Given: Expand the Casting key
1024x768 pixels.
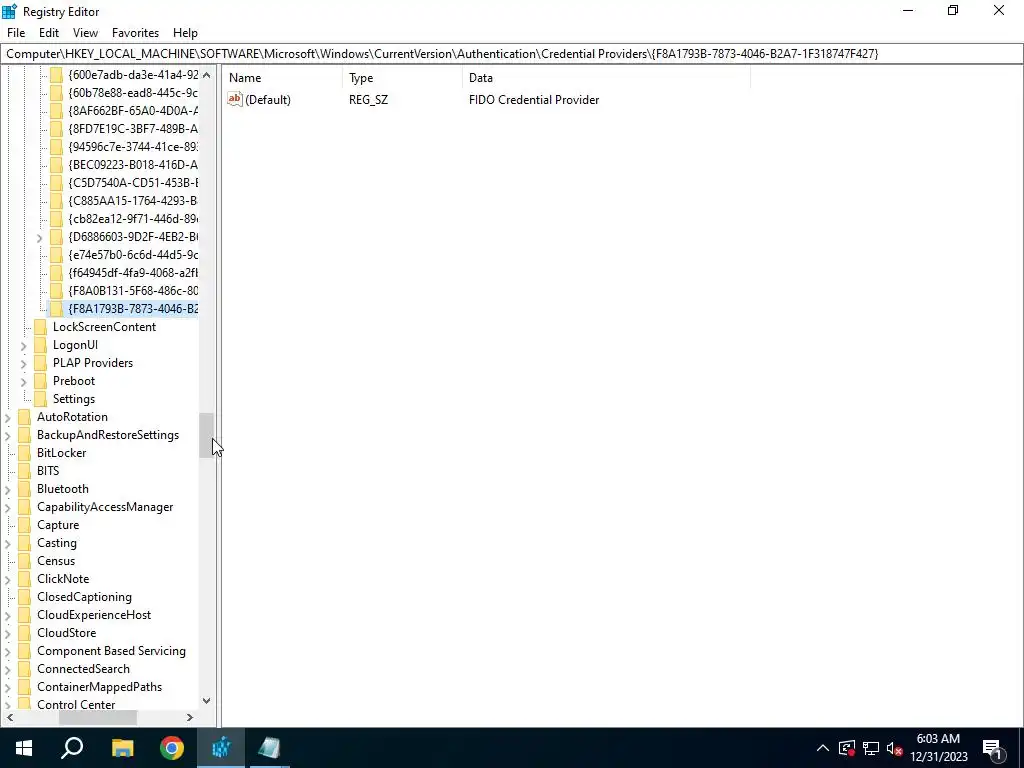Looking at the screenshot, I should click(x=8, y=543).
